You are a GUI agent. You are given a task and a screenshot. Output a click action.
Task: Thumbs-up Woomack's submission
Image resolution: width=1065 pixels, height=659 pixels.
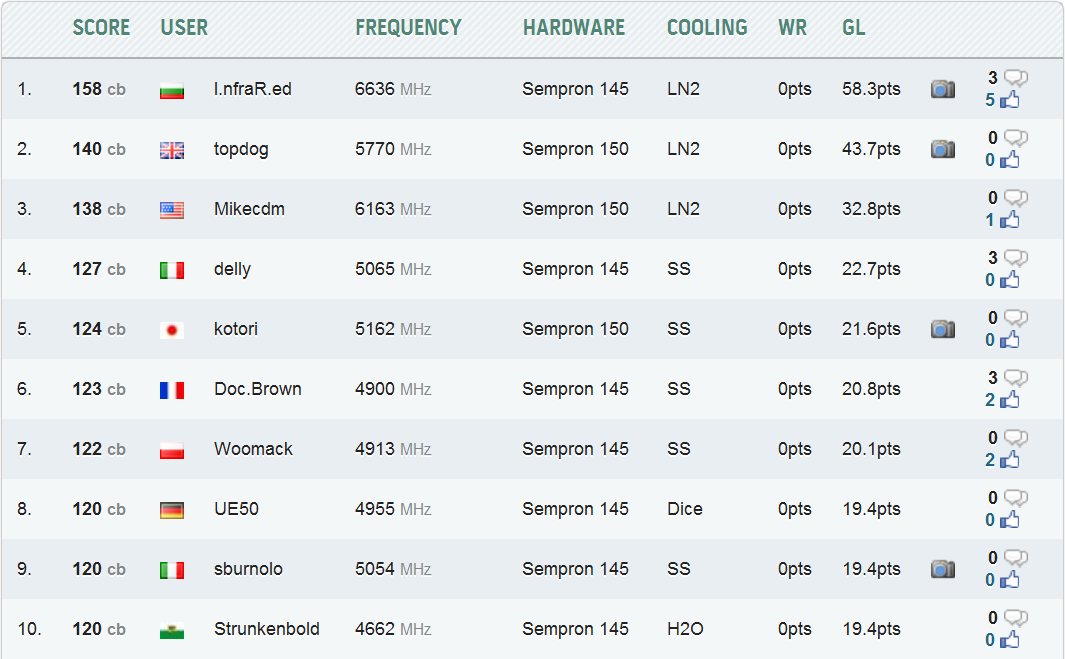click(1009, 460)
